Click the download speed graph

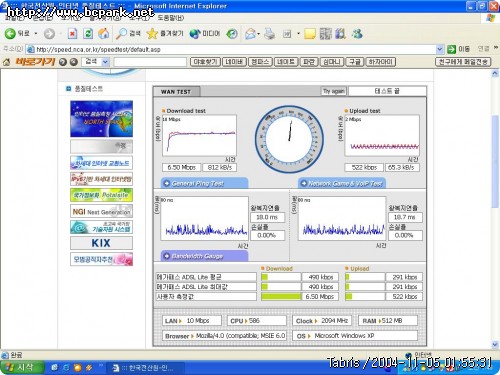pos(199,135)
